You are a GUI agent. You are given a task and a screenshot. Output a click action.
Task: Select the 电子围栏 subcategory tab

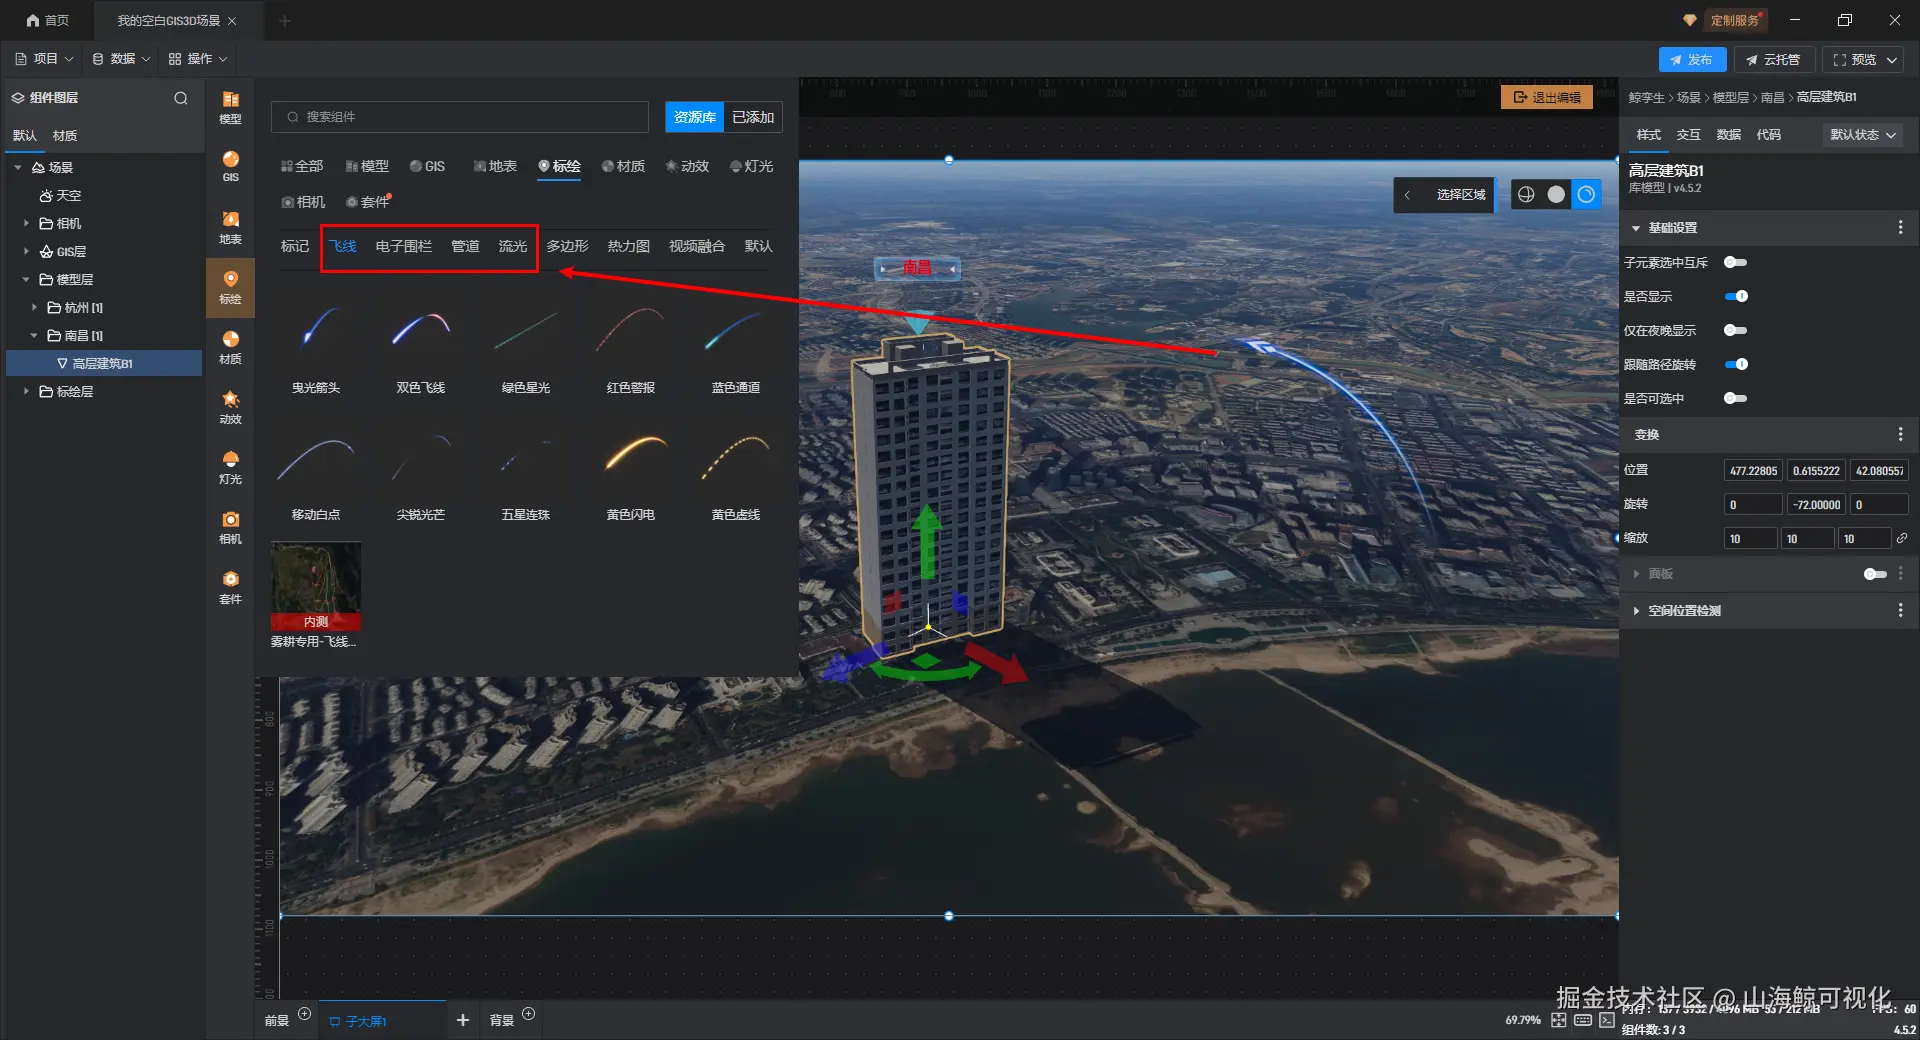404,246
